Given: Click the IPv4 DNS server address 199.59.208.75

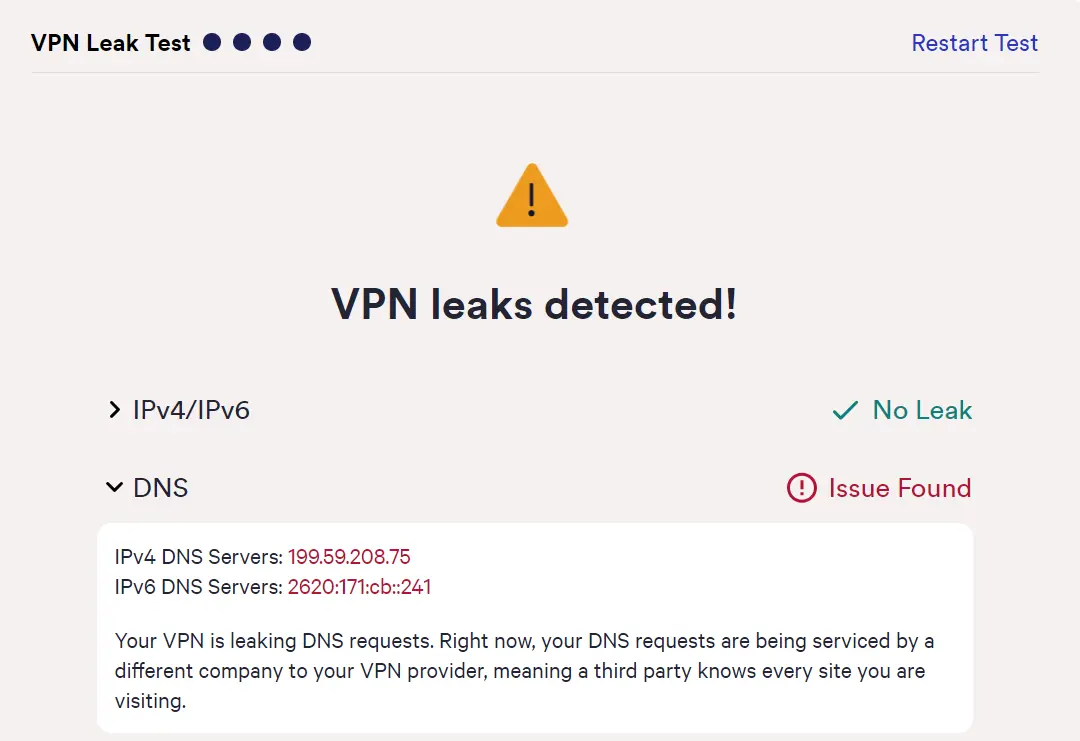Looking at the screenshot, I should coord(349,557).
